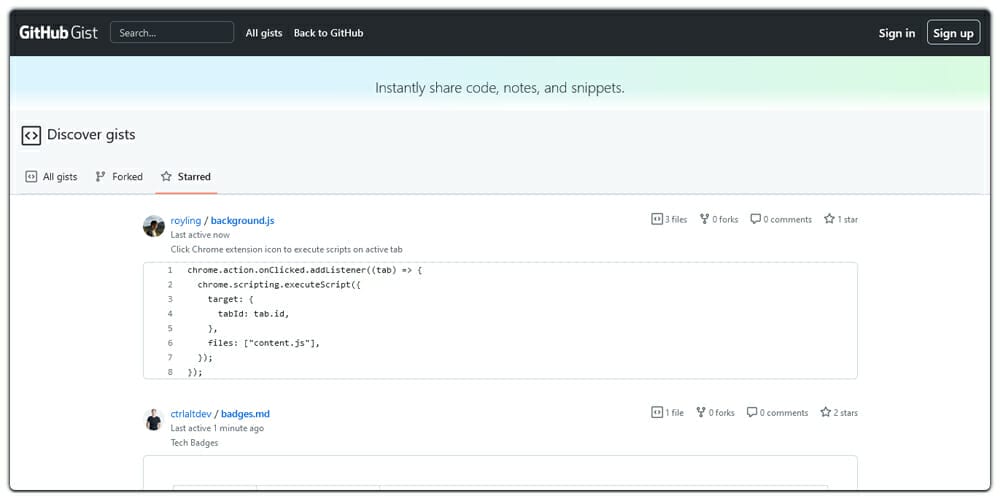The height and width of the screenshot is (500, 1000).
Task: Click the Sign up button
Action: [x=953, y=33]
